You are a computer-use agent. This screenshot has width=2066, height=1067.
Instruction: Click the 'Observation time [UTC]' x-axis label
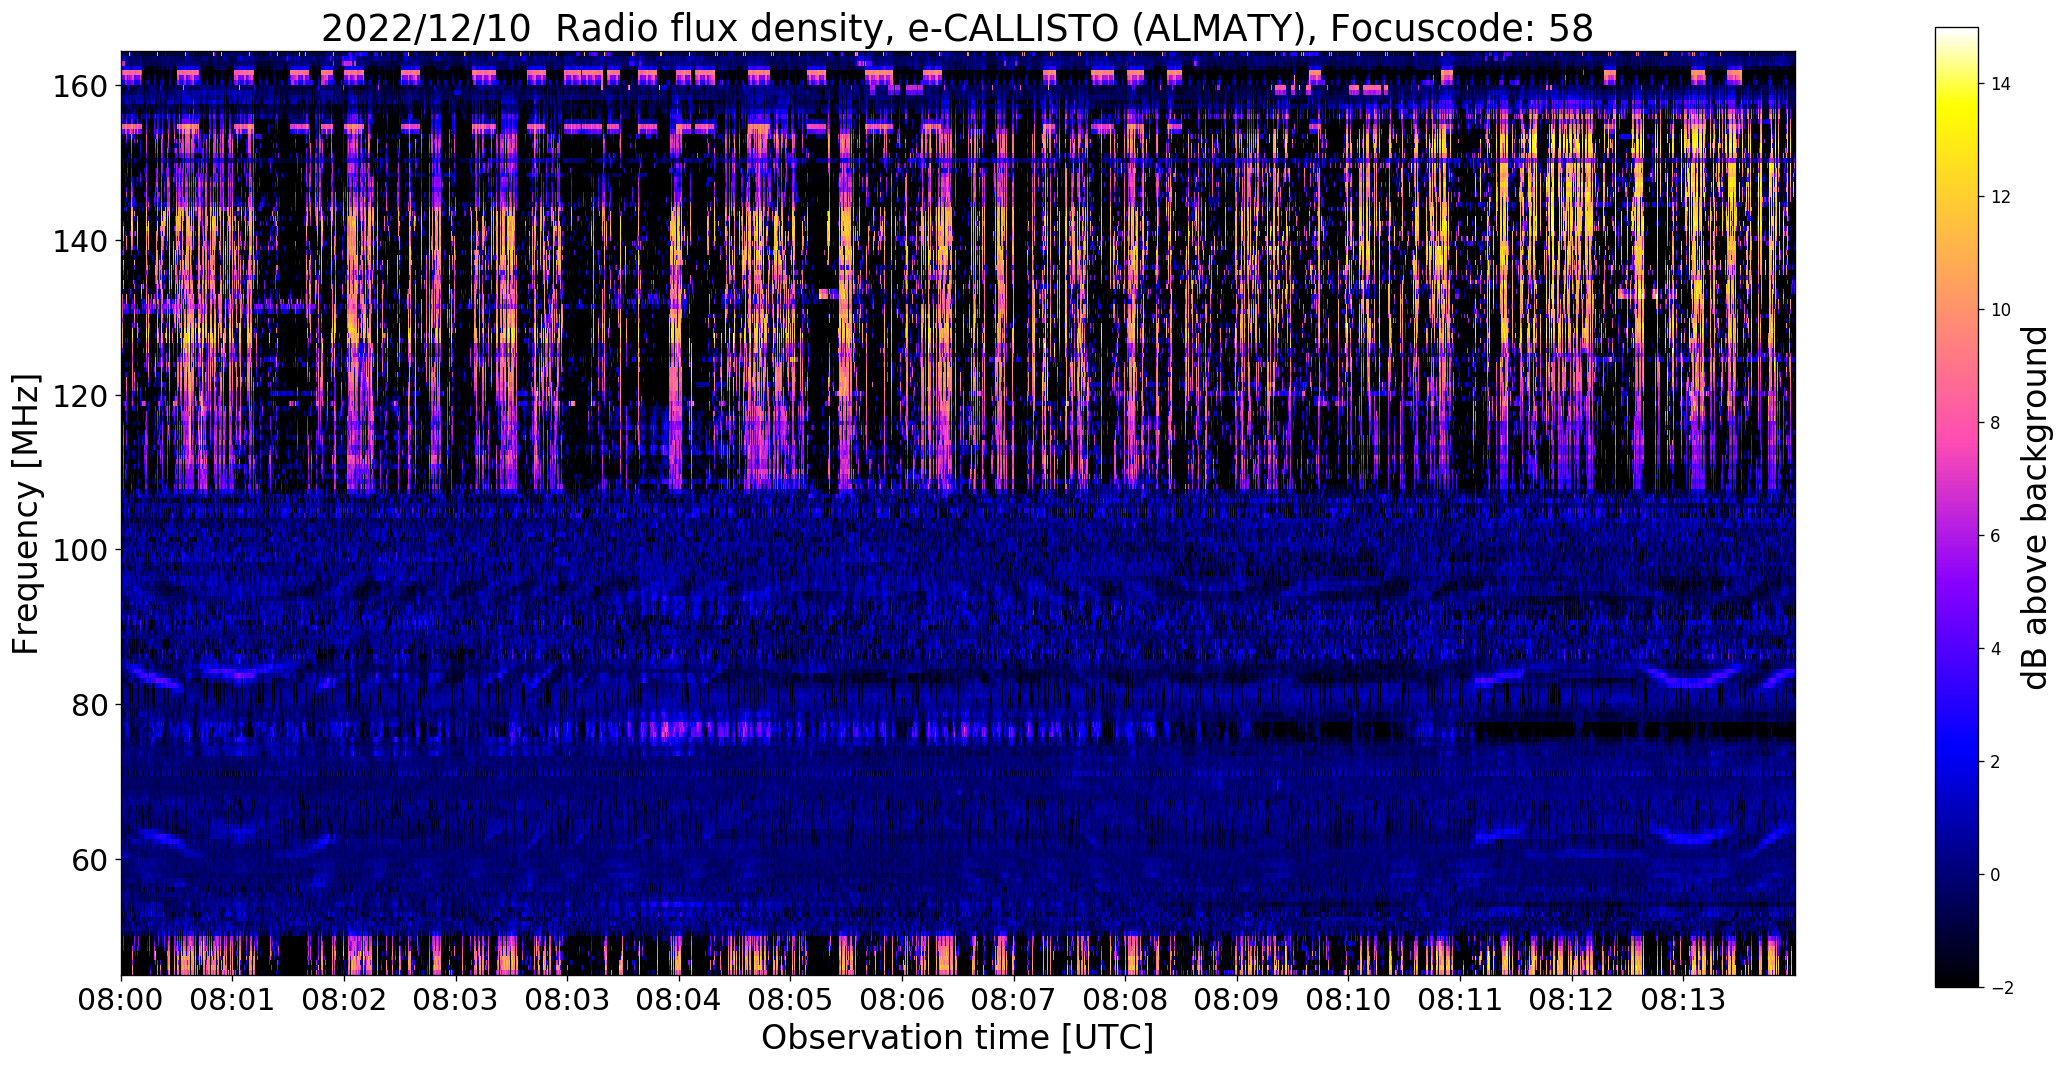click(x=957, y=1038)
